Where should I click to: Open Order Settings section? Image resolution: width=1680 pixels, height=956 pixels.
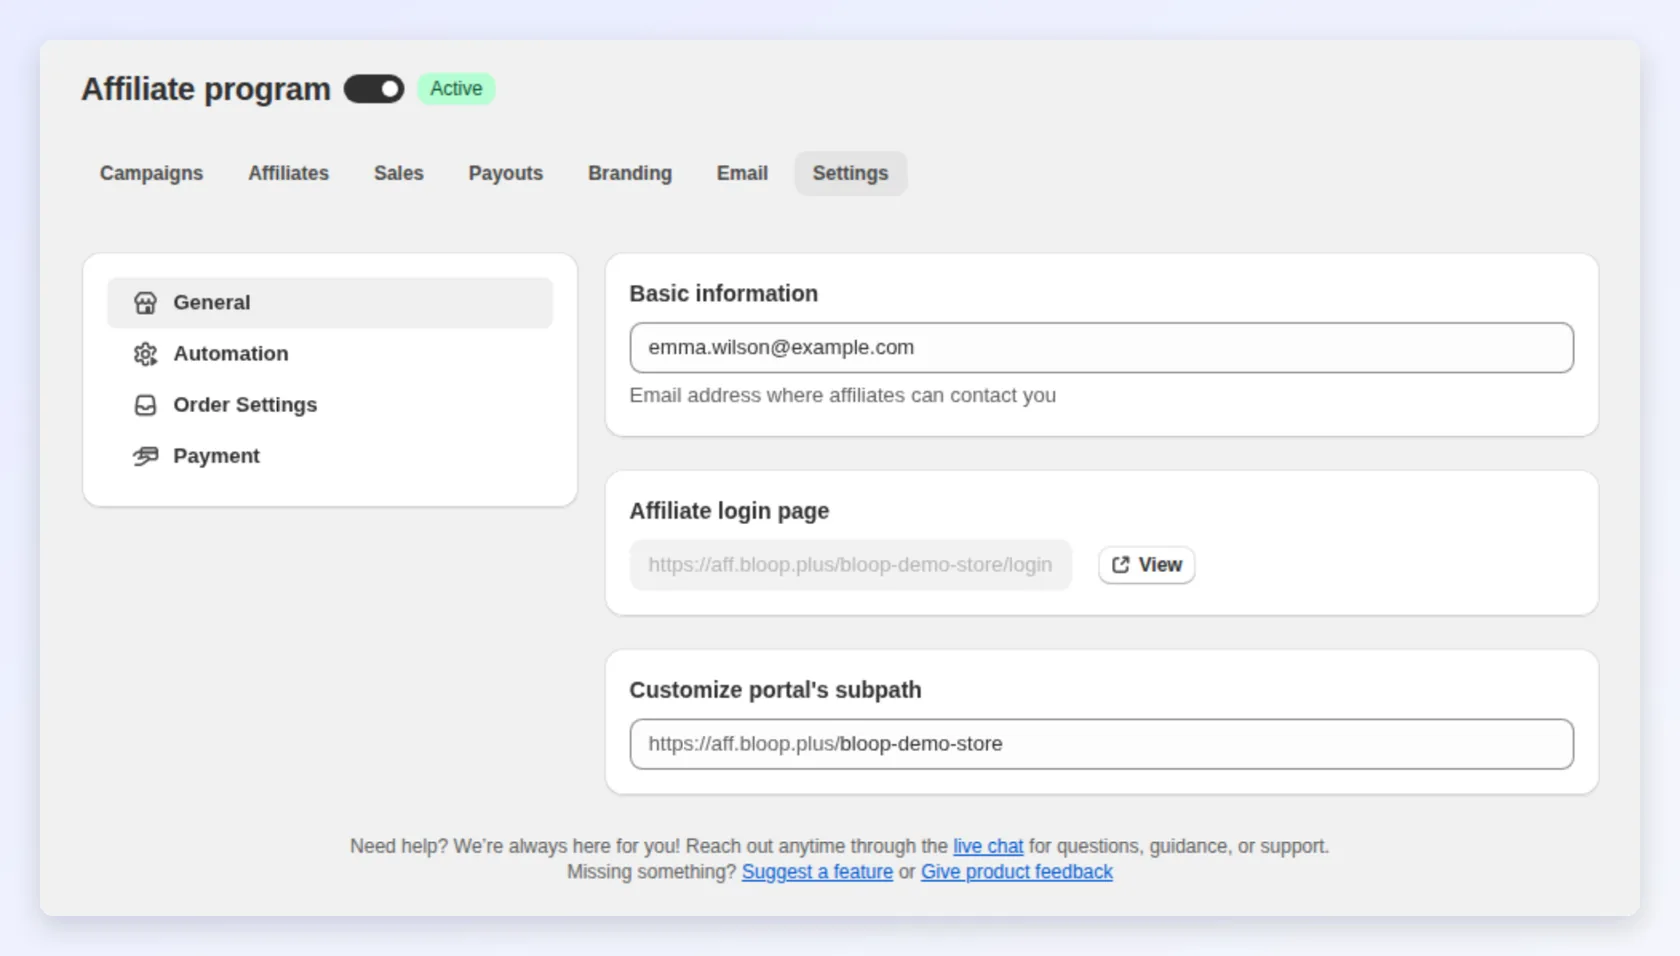(330, 405)
